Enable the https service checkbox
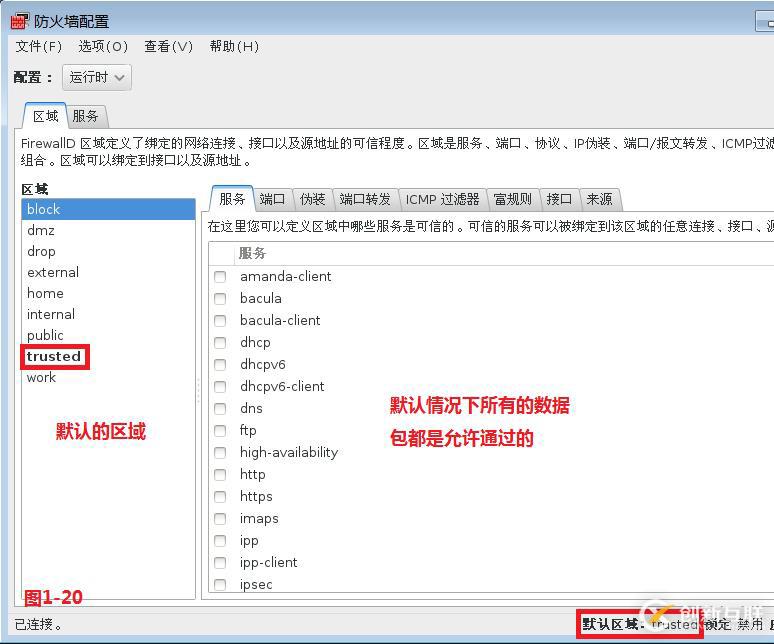The height and width of the screenshot is (644, 774). [x=220, y=496]
